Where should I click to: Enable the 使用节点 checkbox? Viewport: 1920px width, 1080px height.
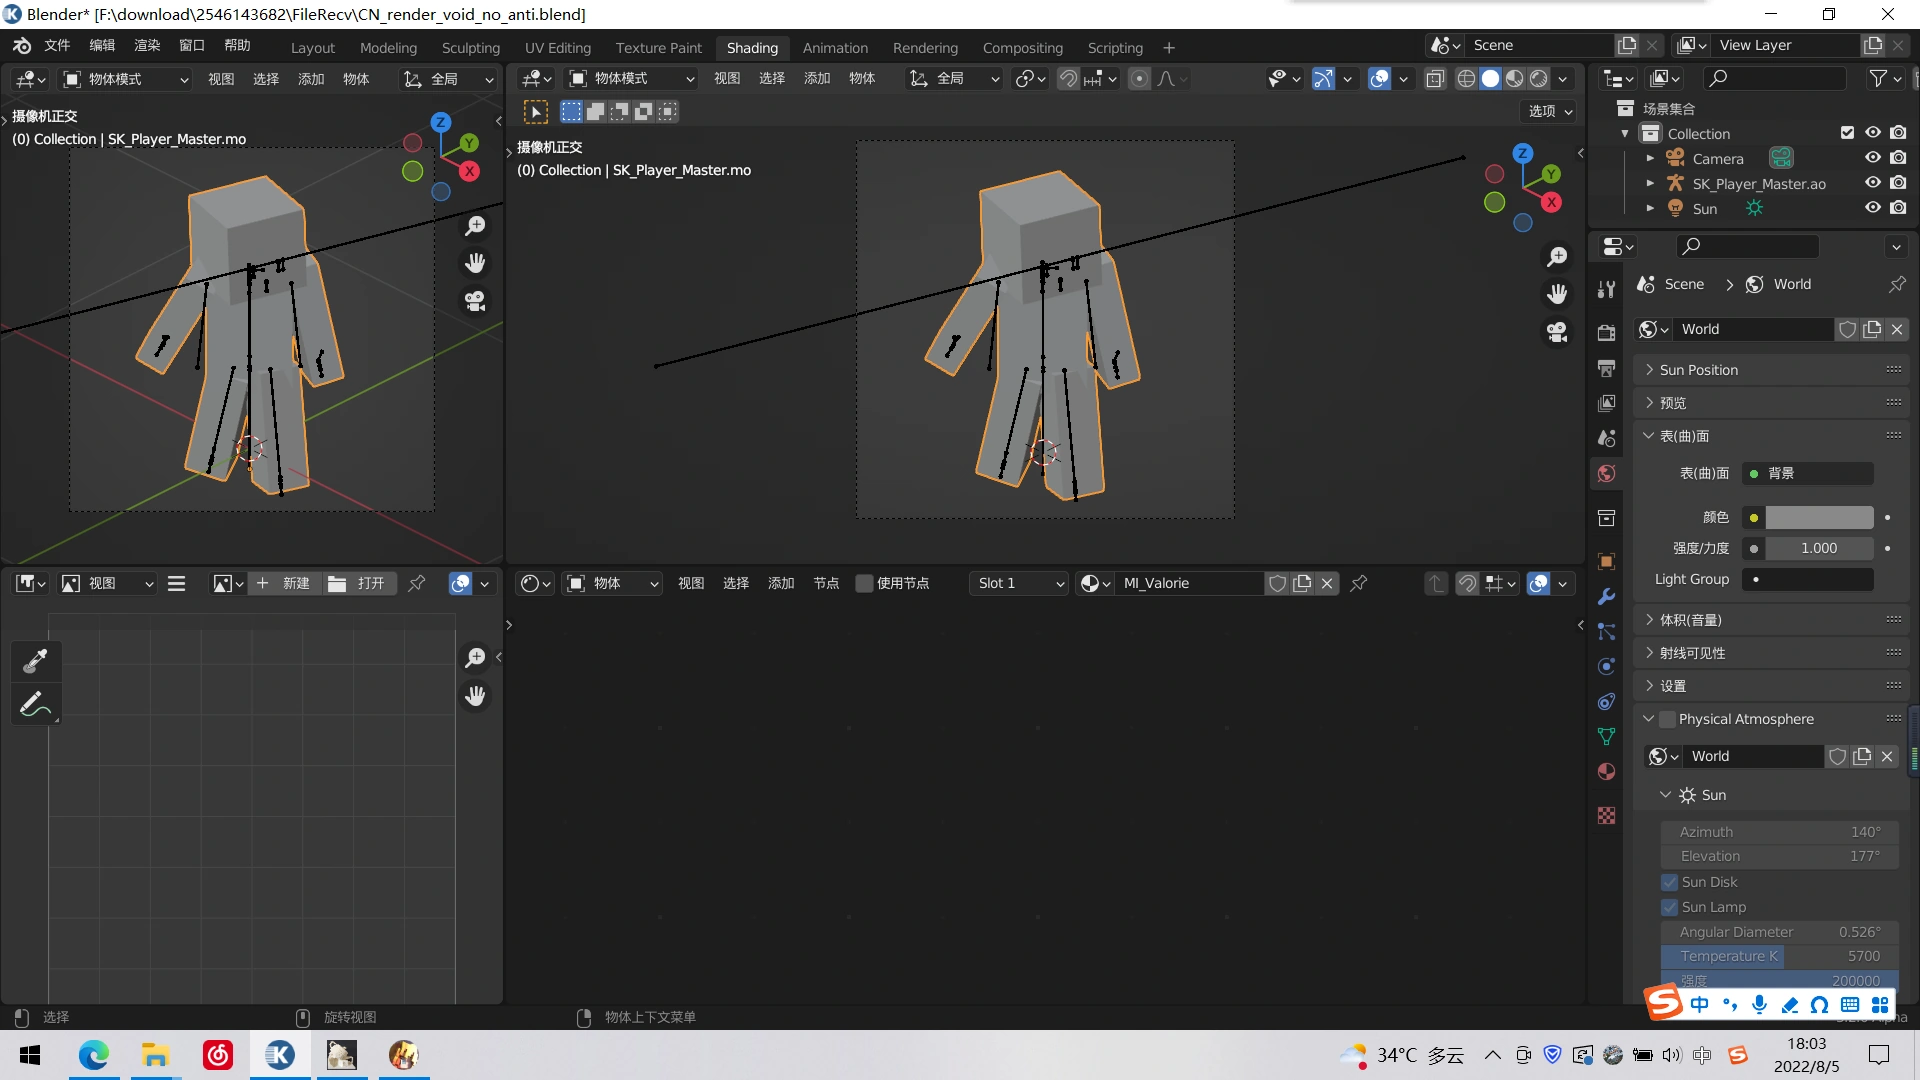pos(864,584)
